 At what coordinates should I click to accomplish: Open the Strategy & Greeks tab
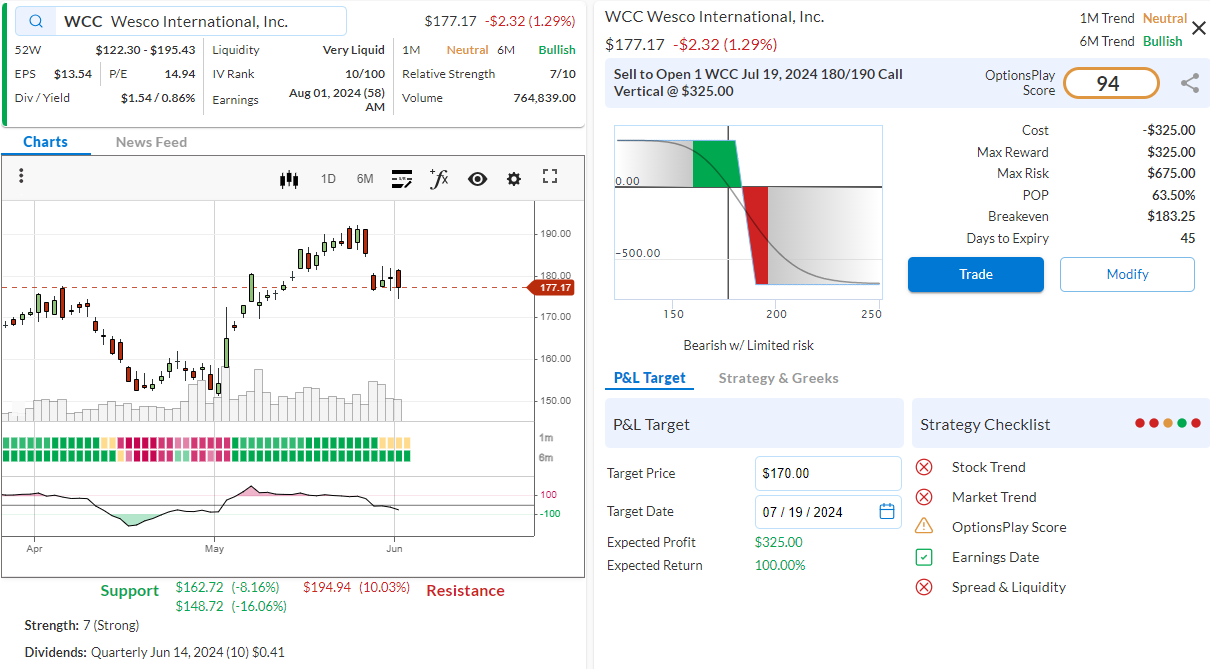[x=778, y=378]
